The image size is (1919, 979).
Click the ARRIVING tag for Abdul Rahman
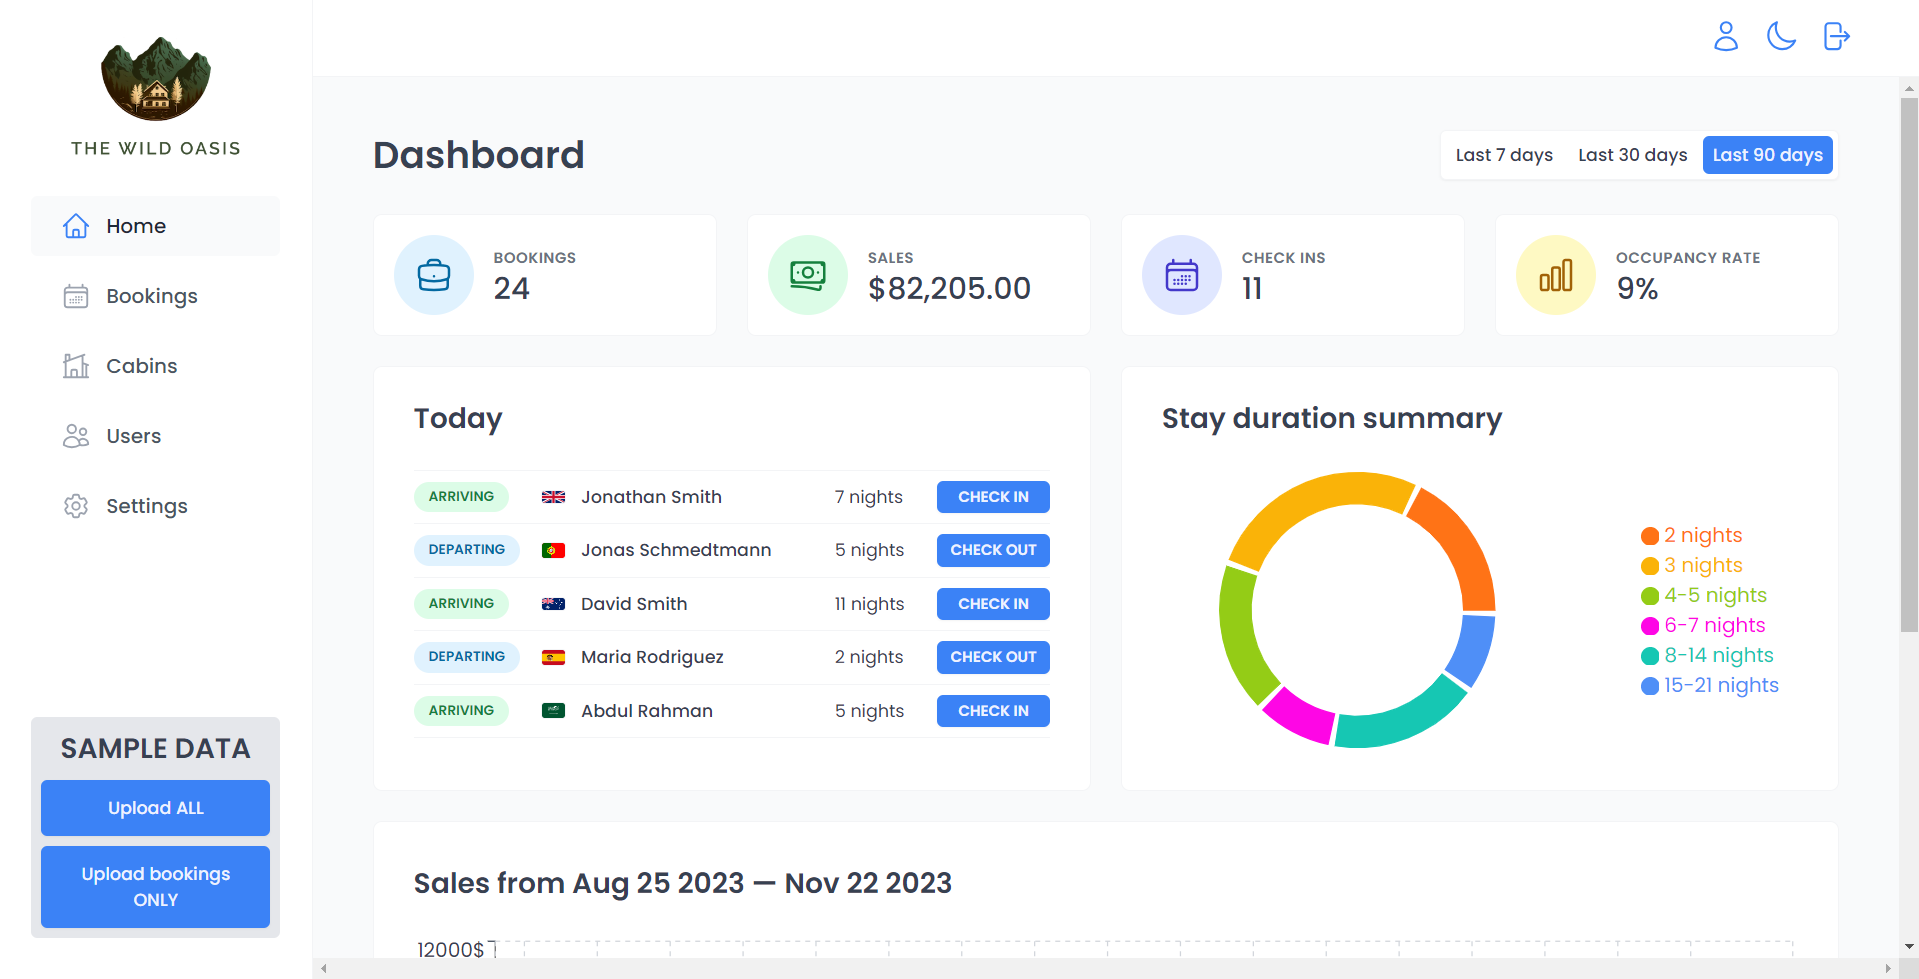(461, 711)
